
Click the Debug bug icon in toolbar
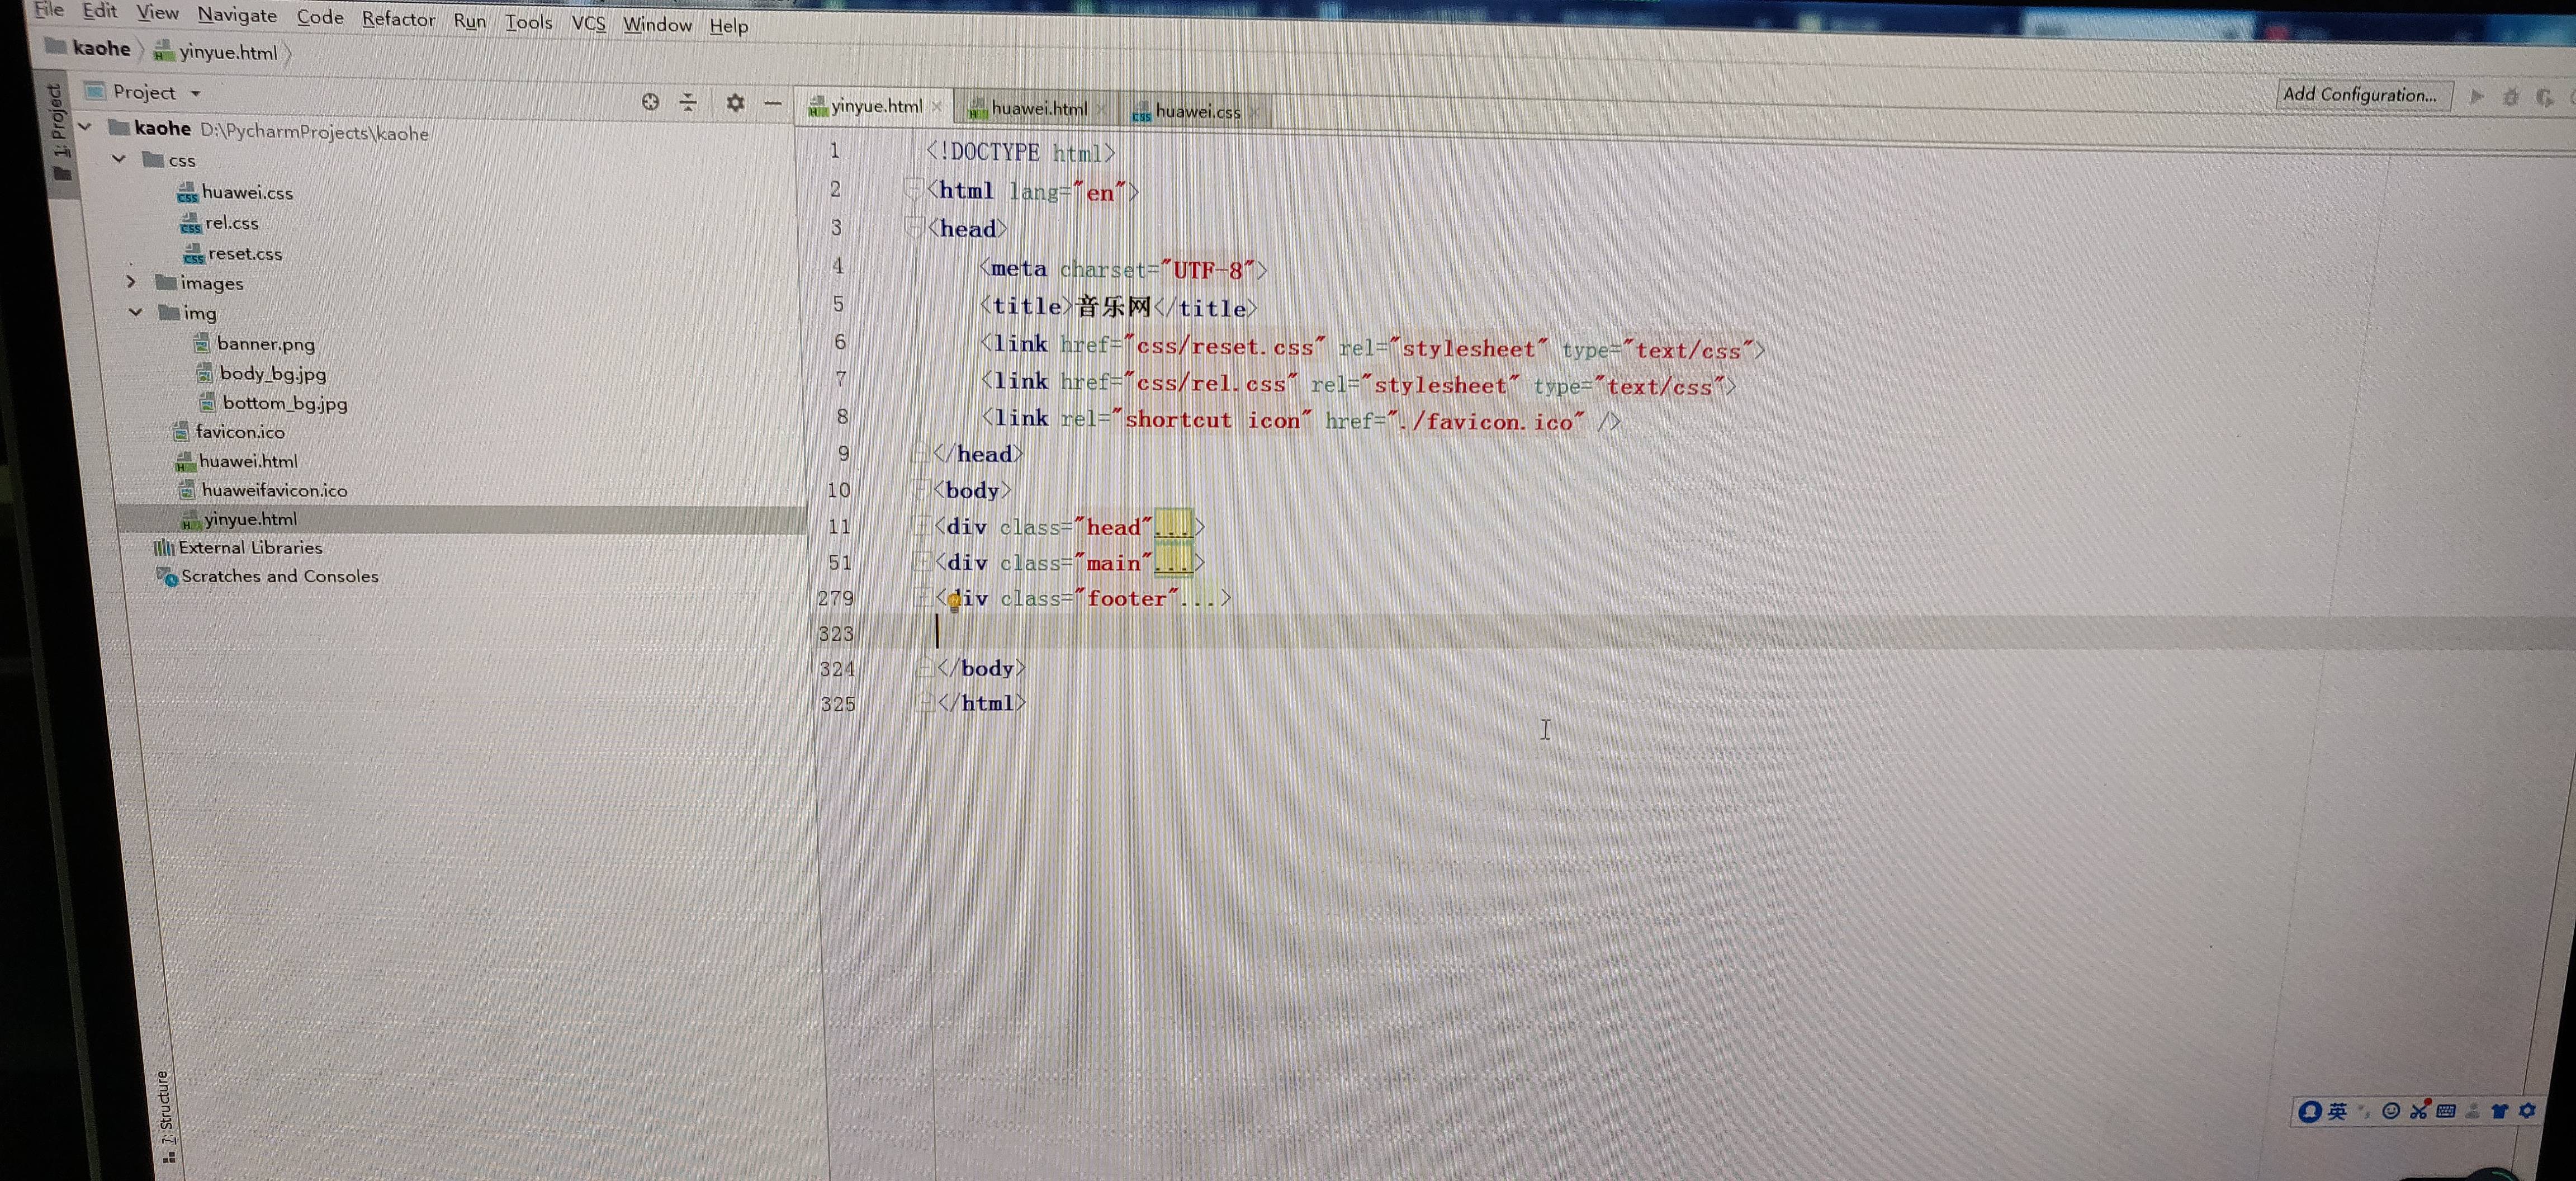tap(2510, 98)
